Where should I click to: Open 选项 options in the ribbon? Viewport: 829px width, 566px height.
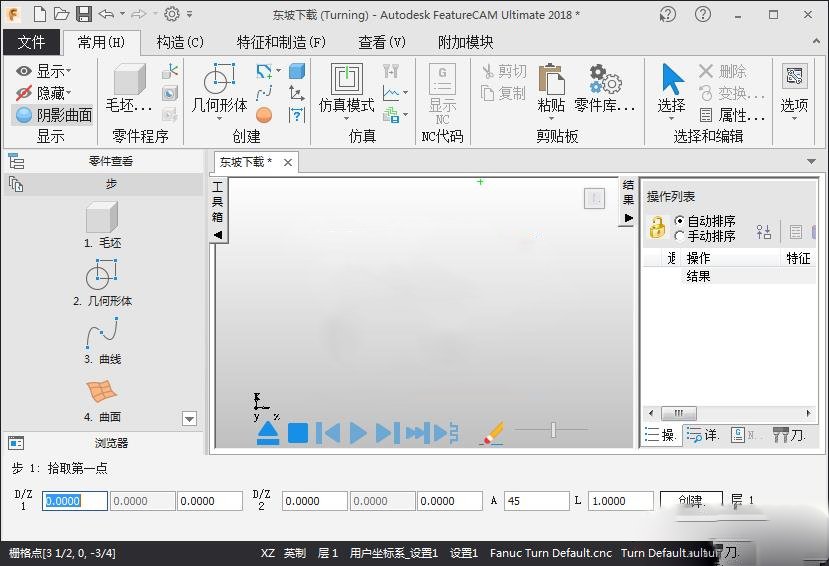coord(794,90)
